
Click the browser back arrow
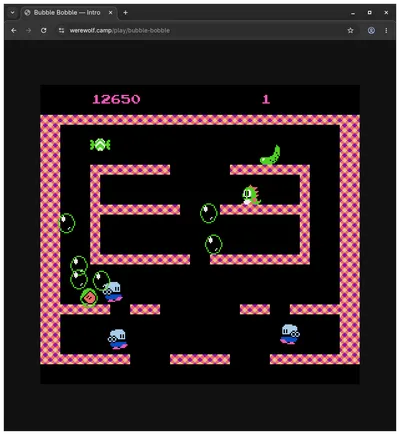14,30
